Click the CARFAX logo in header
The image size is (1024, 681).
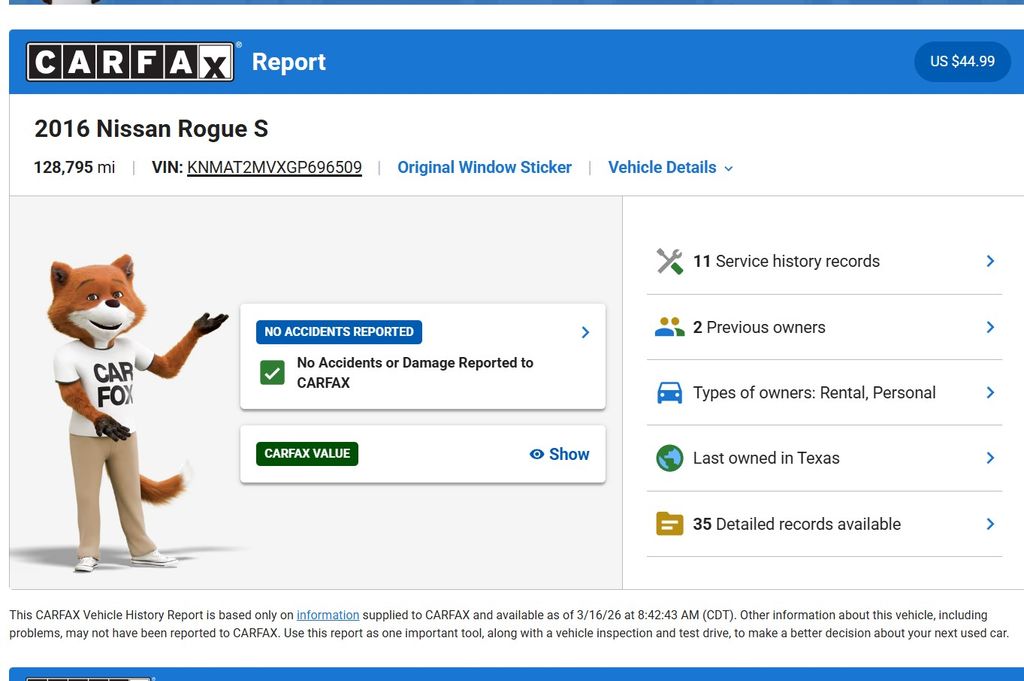click(130, 62)
